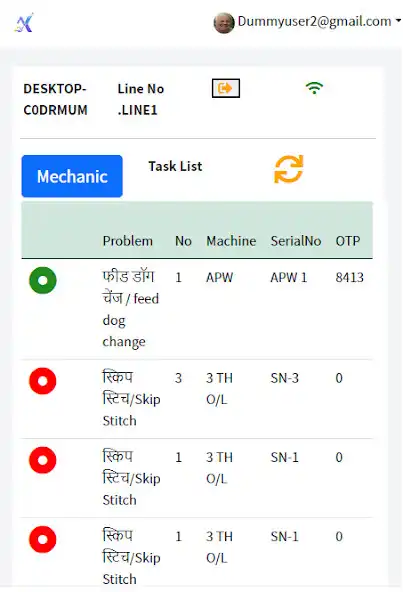Image resolution: width=403 pixels, height=592 pixels.
Task: Click the Machine column header
Action: [231, 241]
